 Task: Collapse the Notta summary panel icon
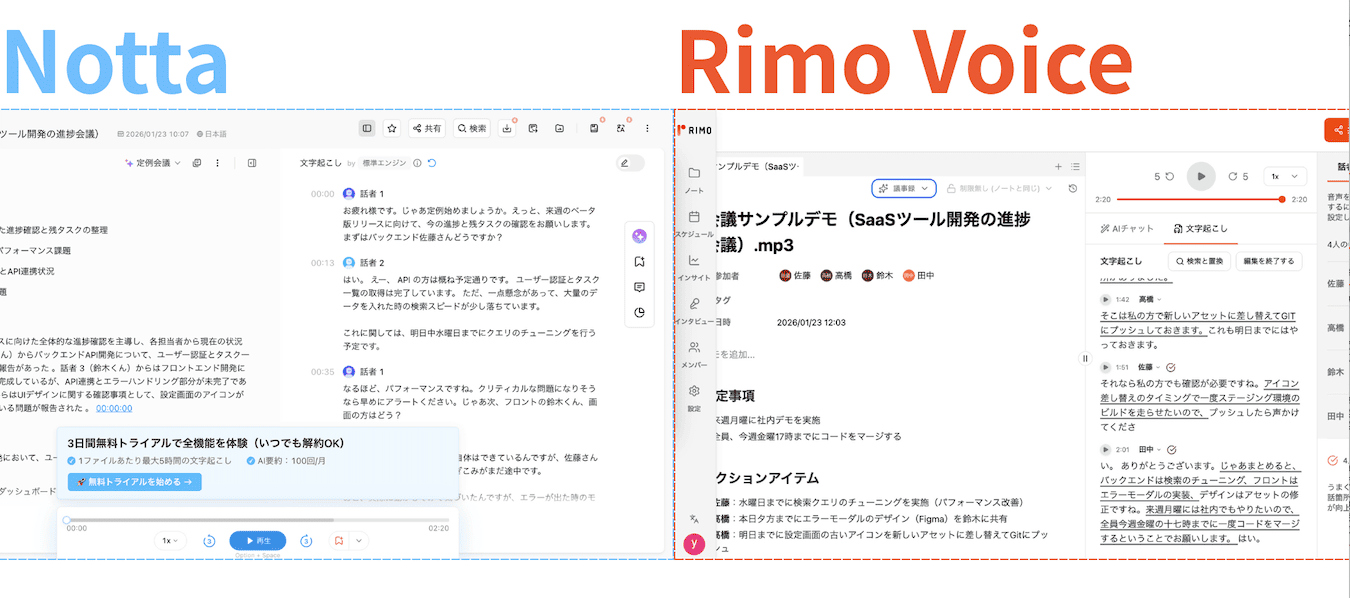pyautogui.click(x=252, y=163)
